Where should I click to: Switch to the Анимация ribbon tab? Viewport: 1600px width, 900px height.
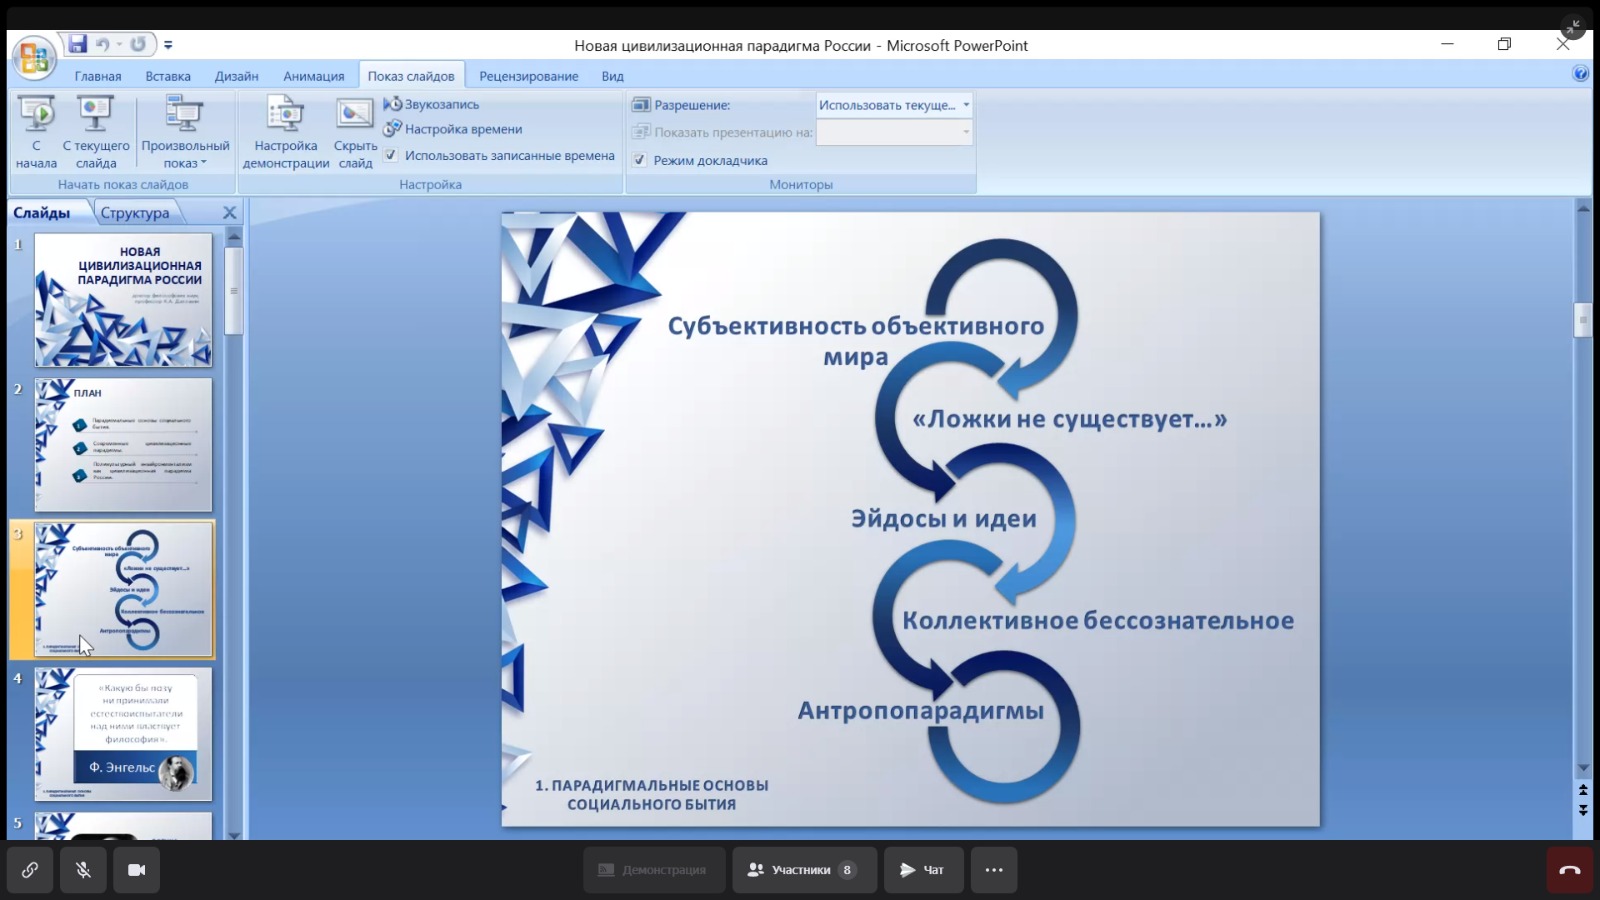[313, 76]
